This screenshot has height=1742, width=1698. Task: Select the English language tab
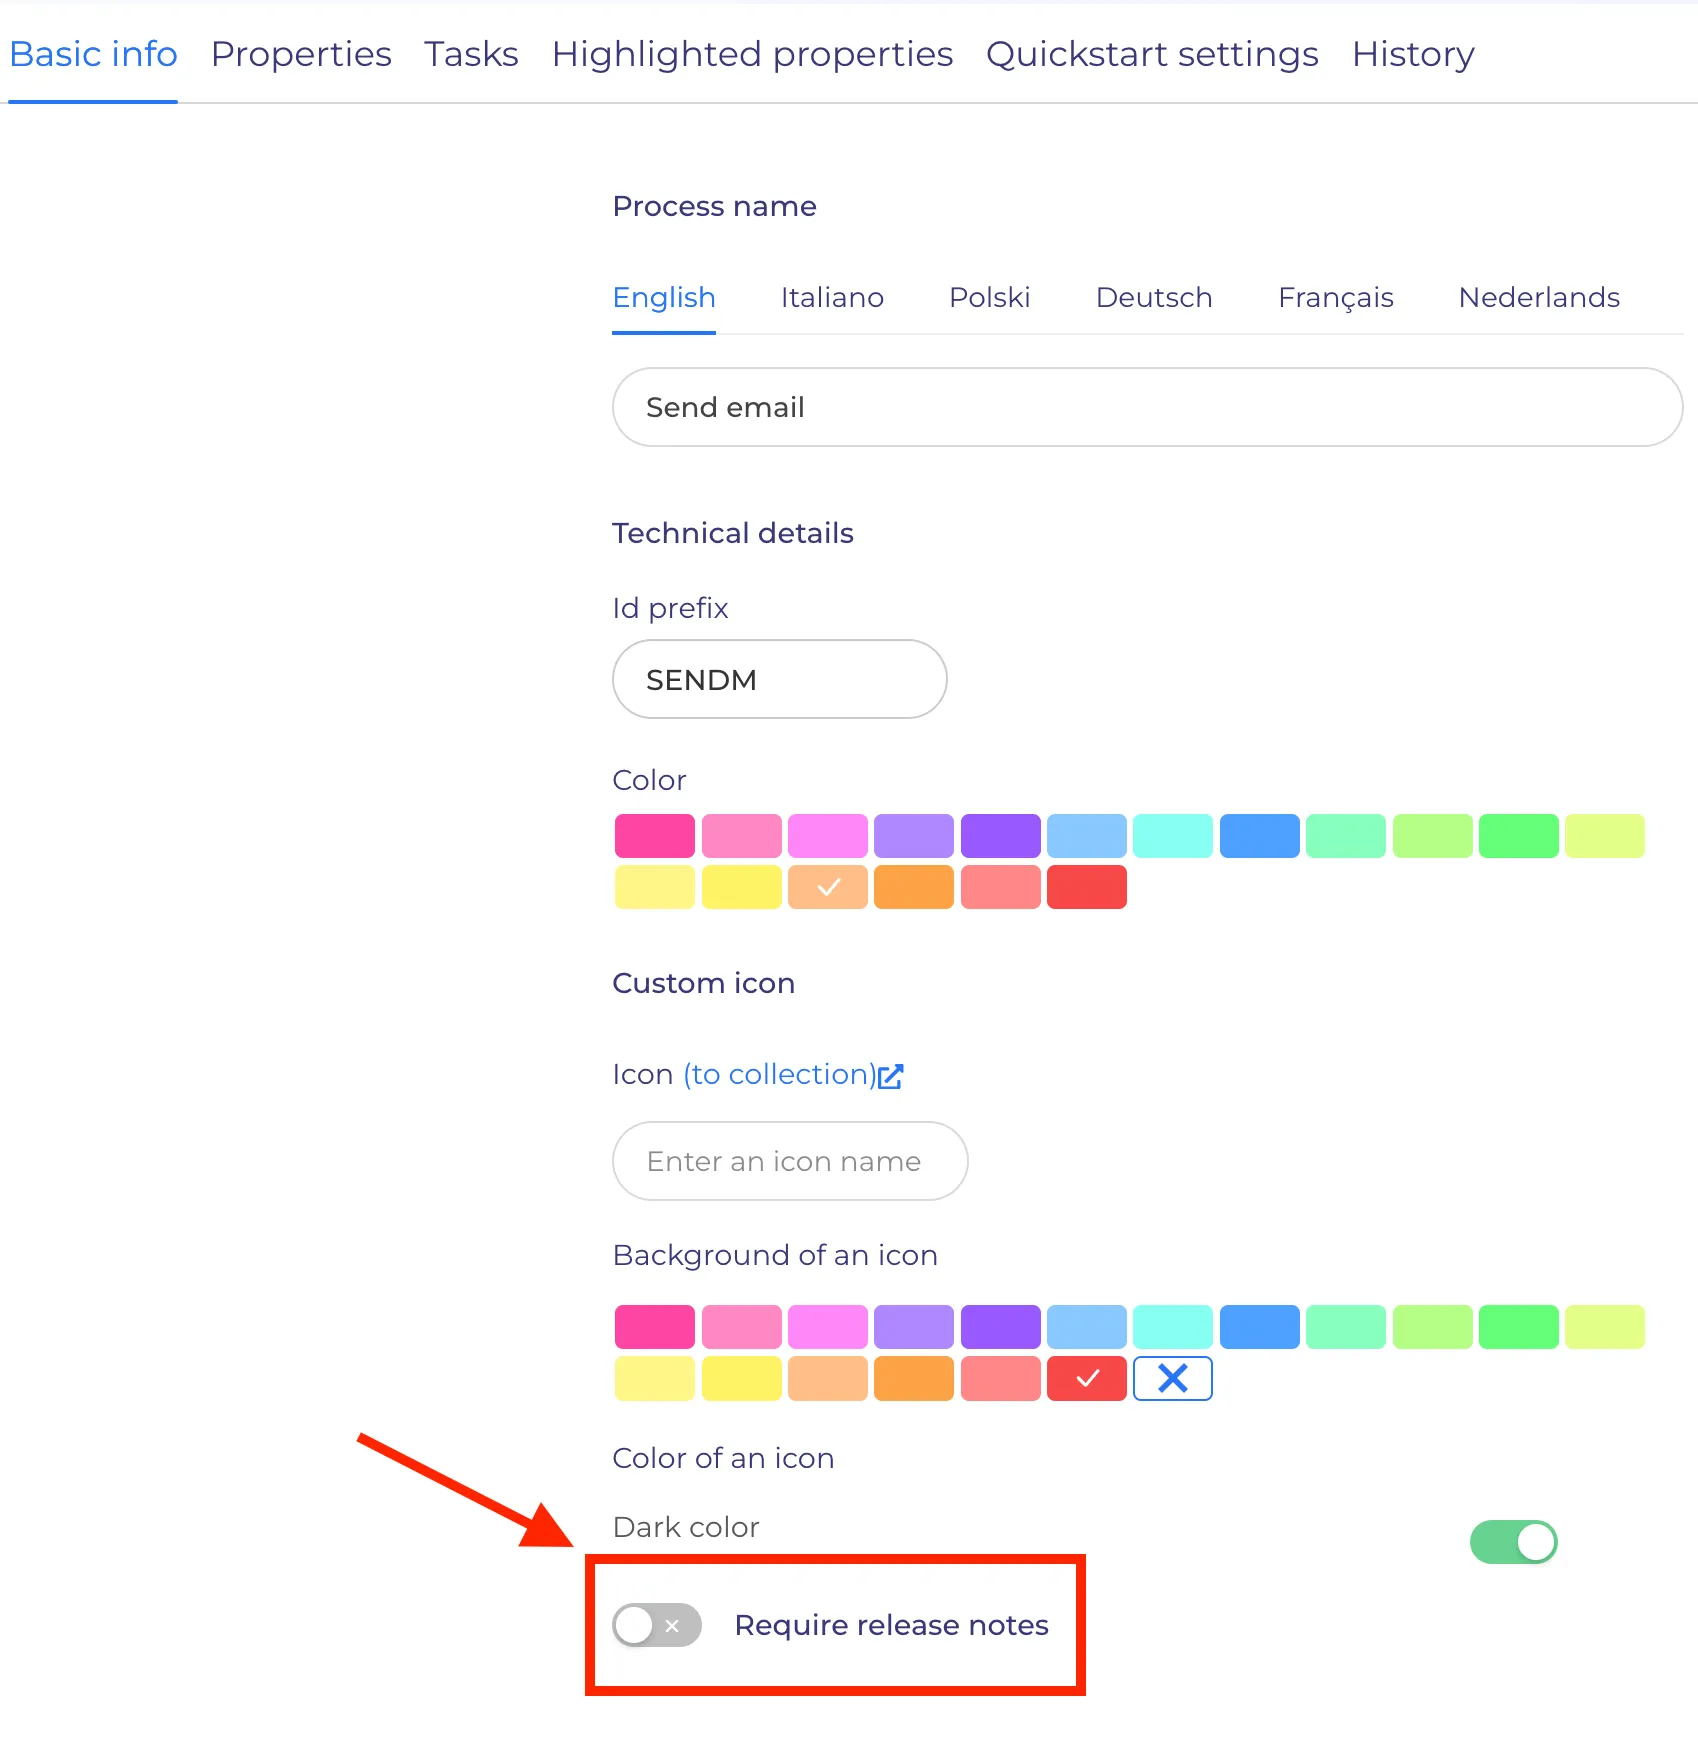tap(664, 298)
